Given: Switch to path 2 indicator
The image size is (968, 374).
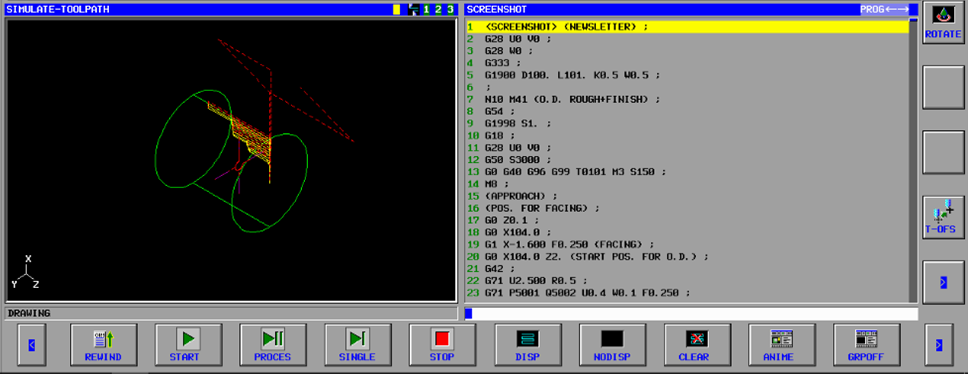Looking at the screenshot, I should coord(438,9).
